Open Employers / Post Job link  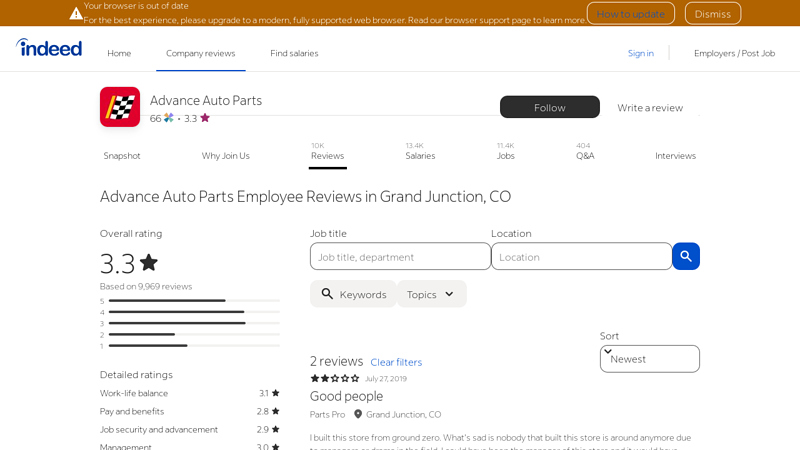point(734,53)
